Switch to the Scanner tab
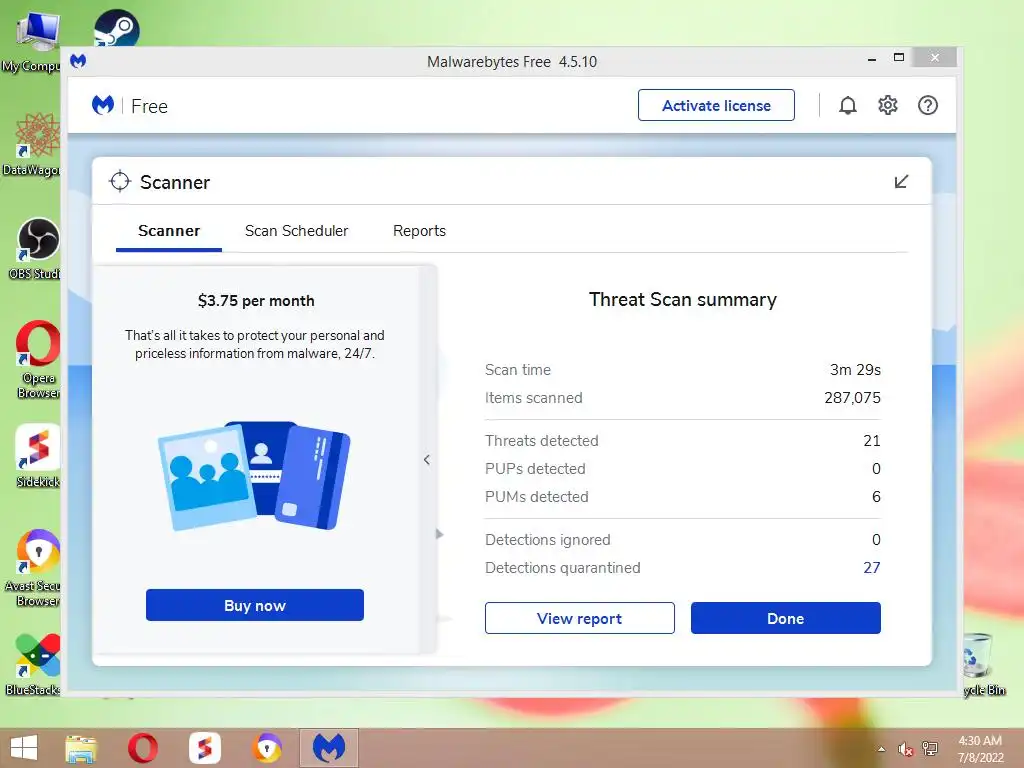The height and width of the screenshot is (768, 1024). [169, 231]
